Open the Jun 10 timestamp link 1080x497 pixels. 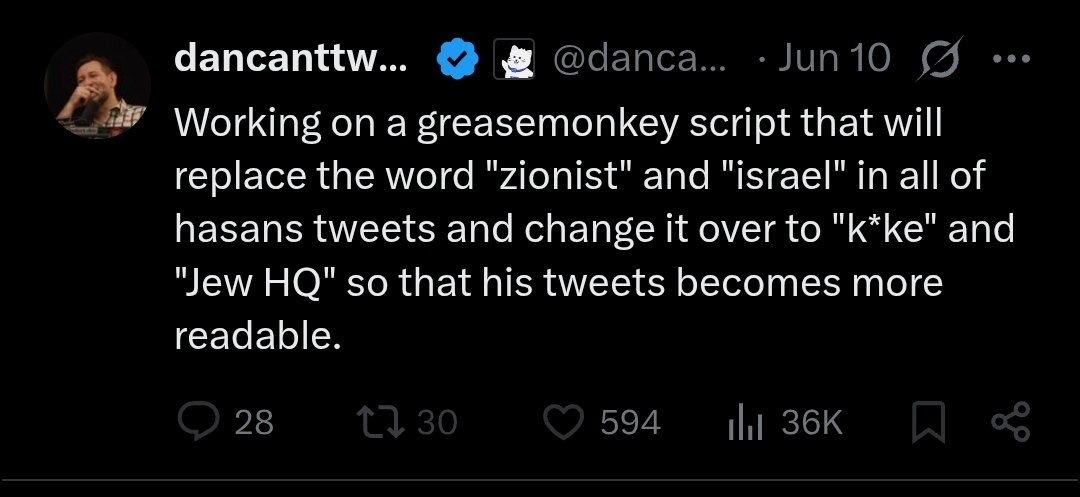(834, 58)
